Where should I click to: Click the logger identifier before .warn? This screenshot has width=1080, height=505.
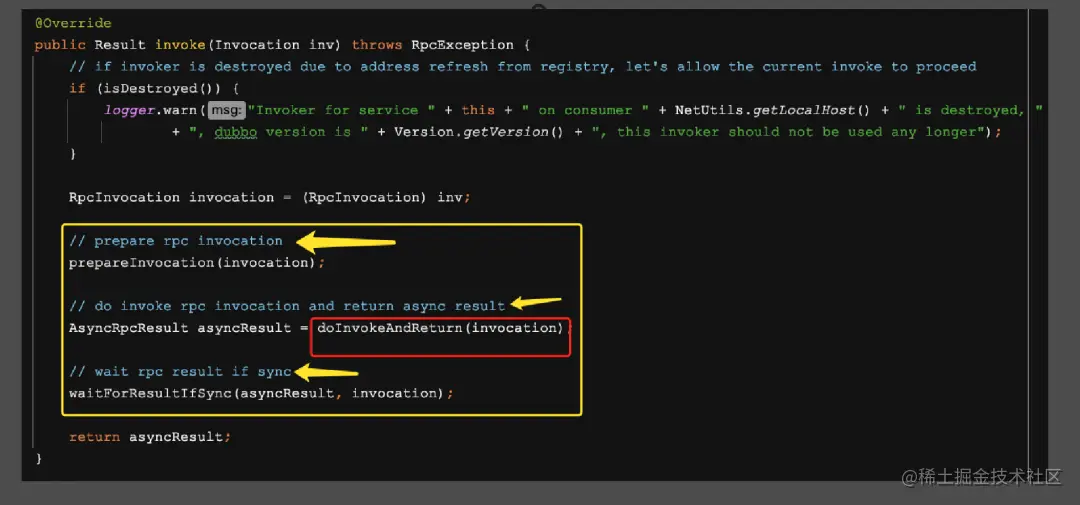tap(129, 110)
